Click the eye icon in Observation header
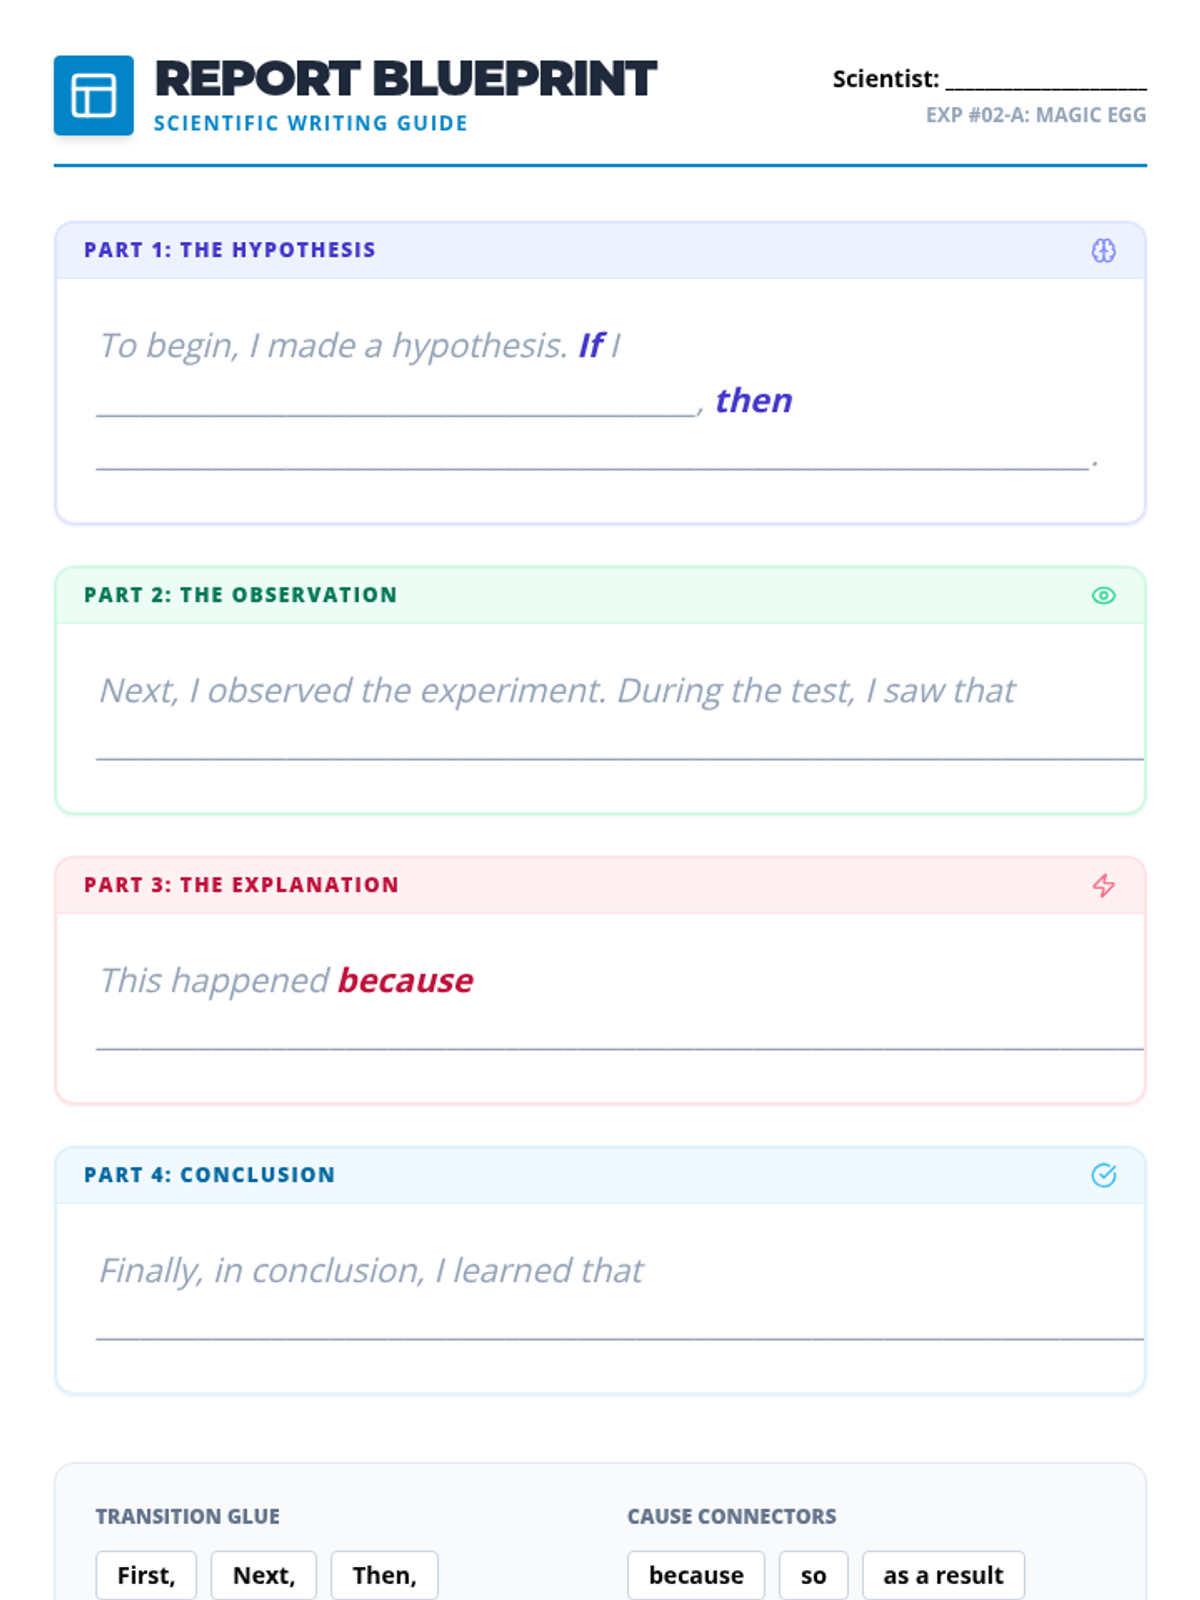 click(1103, 595)
